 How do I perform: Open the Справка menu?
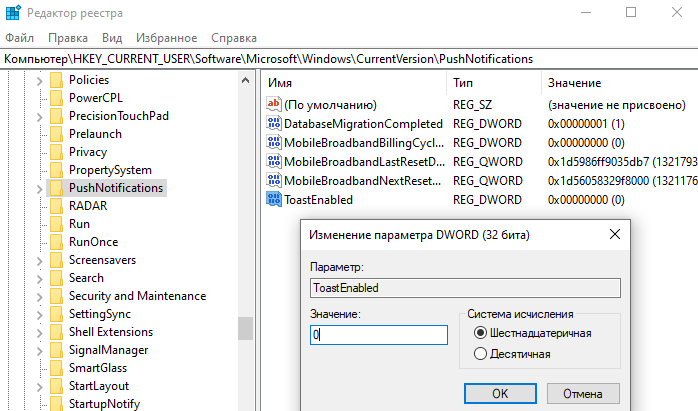(234, 38)
